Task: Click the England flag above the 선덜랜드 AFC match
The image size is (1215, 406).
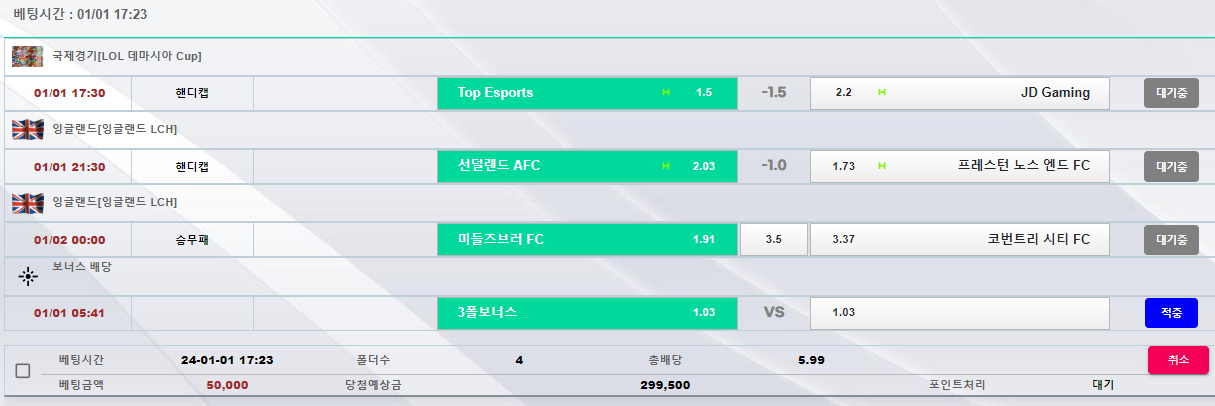Action: coord(27,129)
